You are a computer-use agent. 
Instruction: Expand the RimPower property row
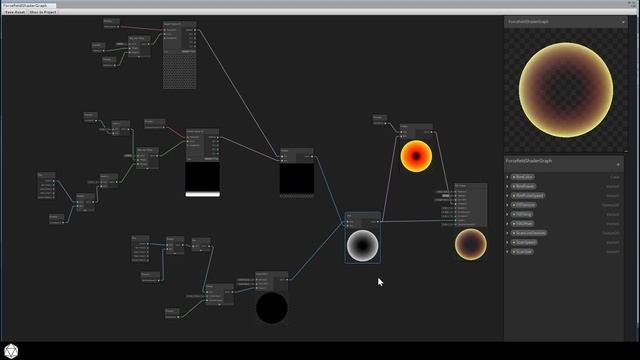point(507,187)
